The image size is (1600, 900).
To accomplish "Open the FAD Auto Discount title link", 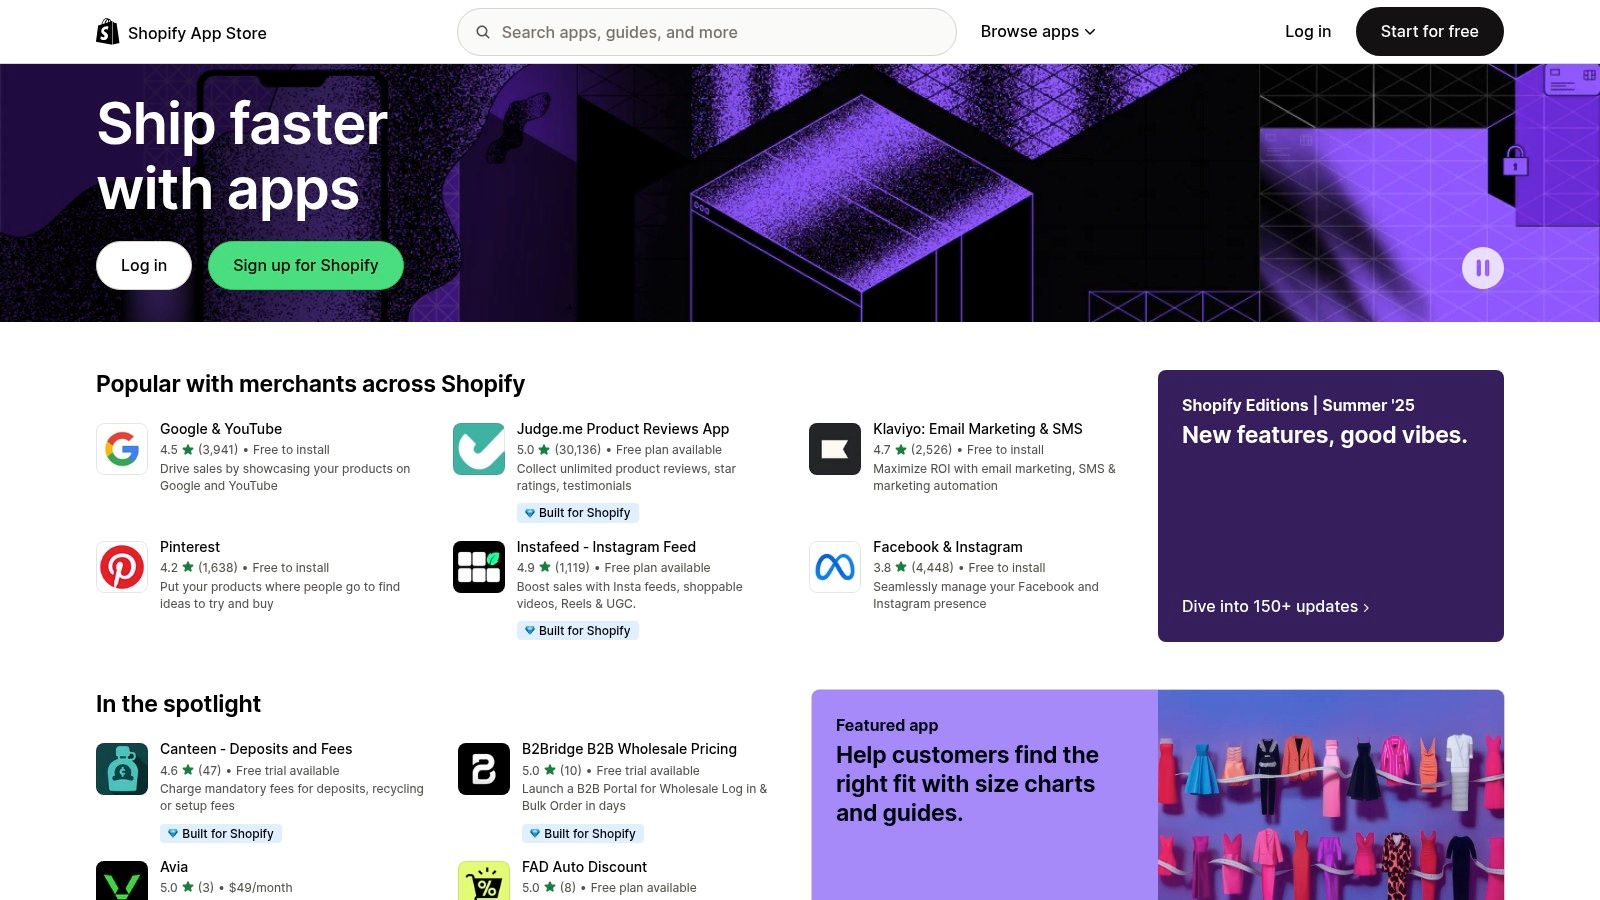I will 584,867.
